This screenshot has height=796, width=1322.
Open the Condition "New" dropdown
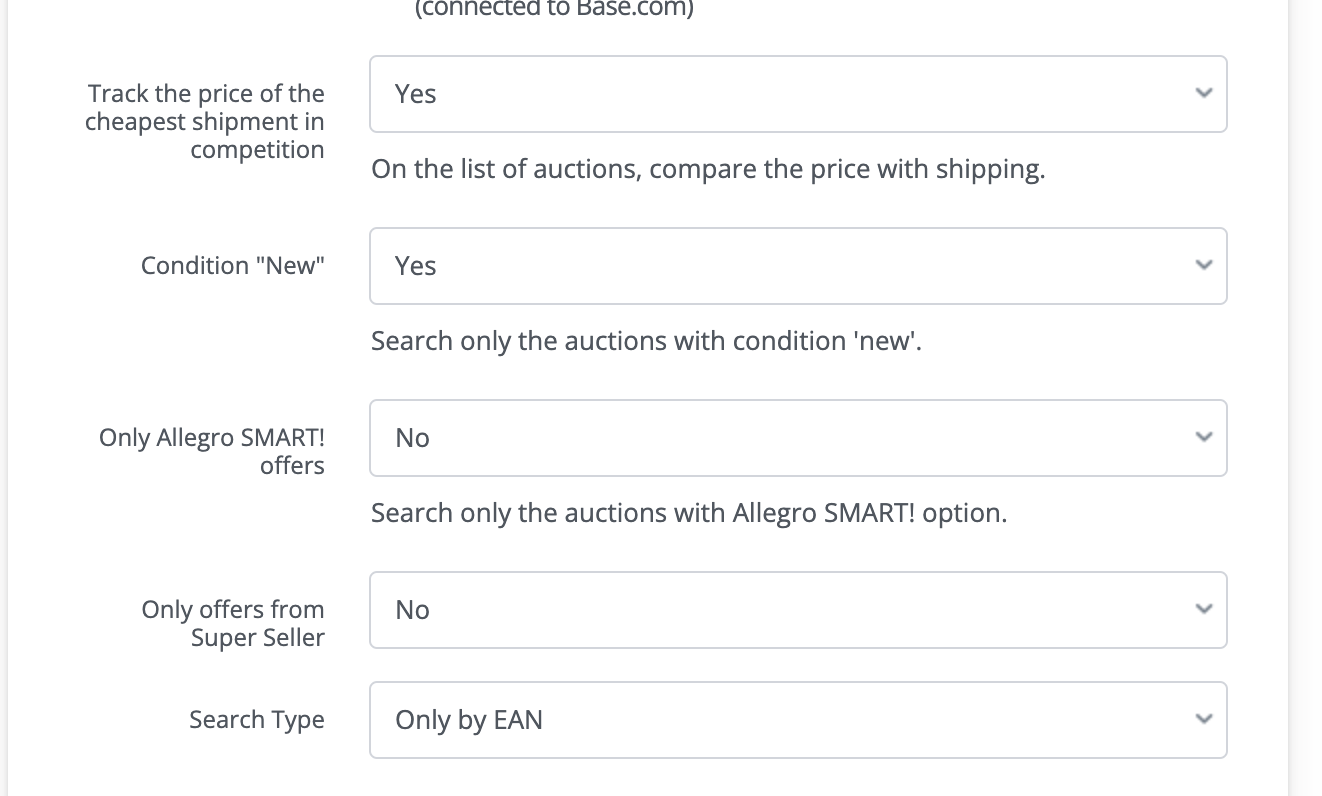click(797, 266)
